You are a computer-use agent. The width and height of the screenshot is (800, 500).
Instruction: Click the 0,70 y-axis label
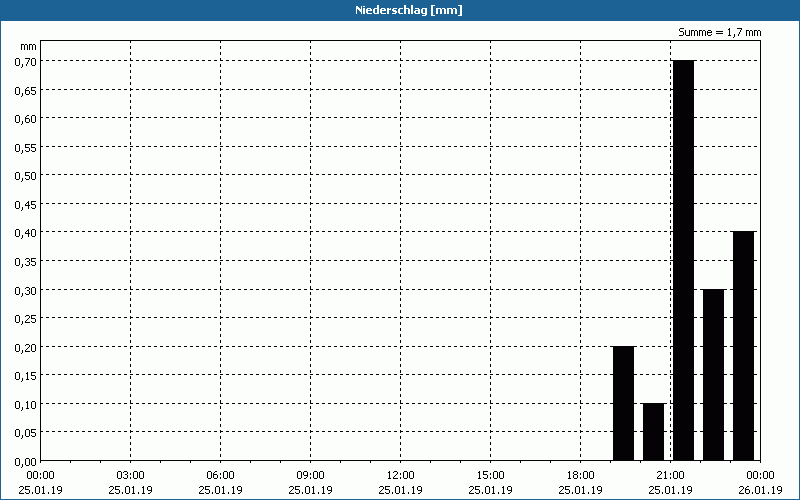point(26,62)
